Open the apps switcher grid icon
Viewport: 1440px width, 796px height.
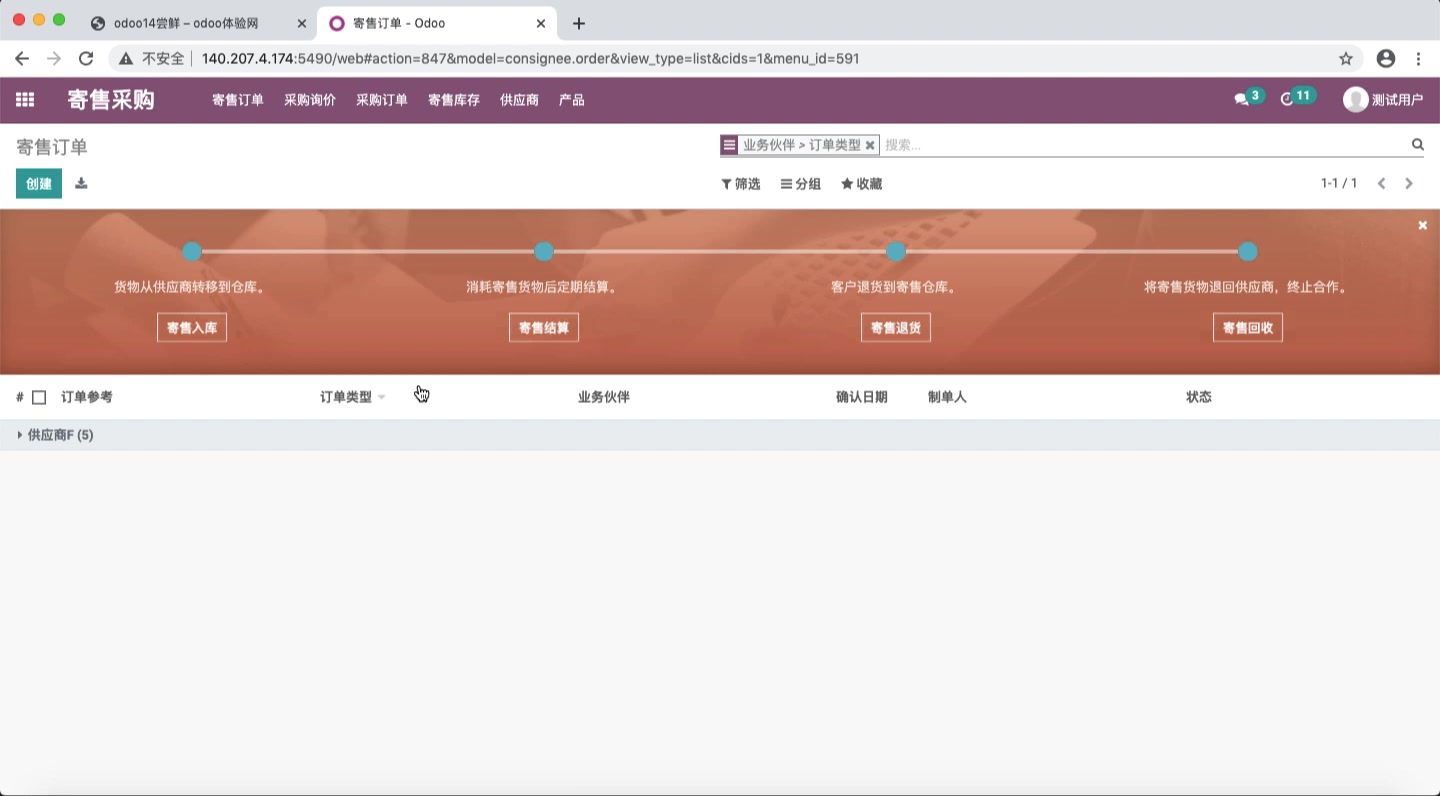point(24,99)
